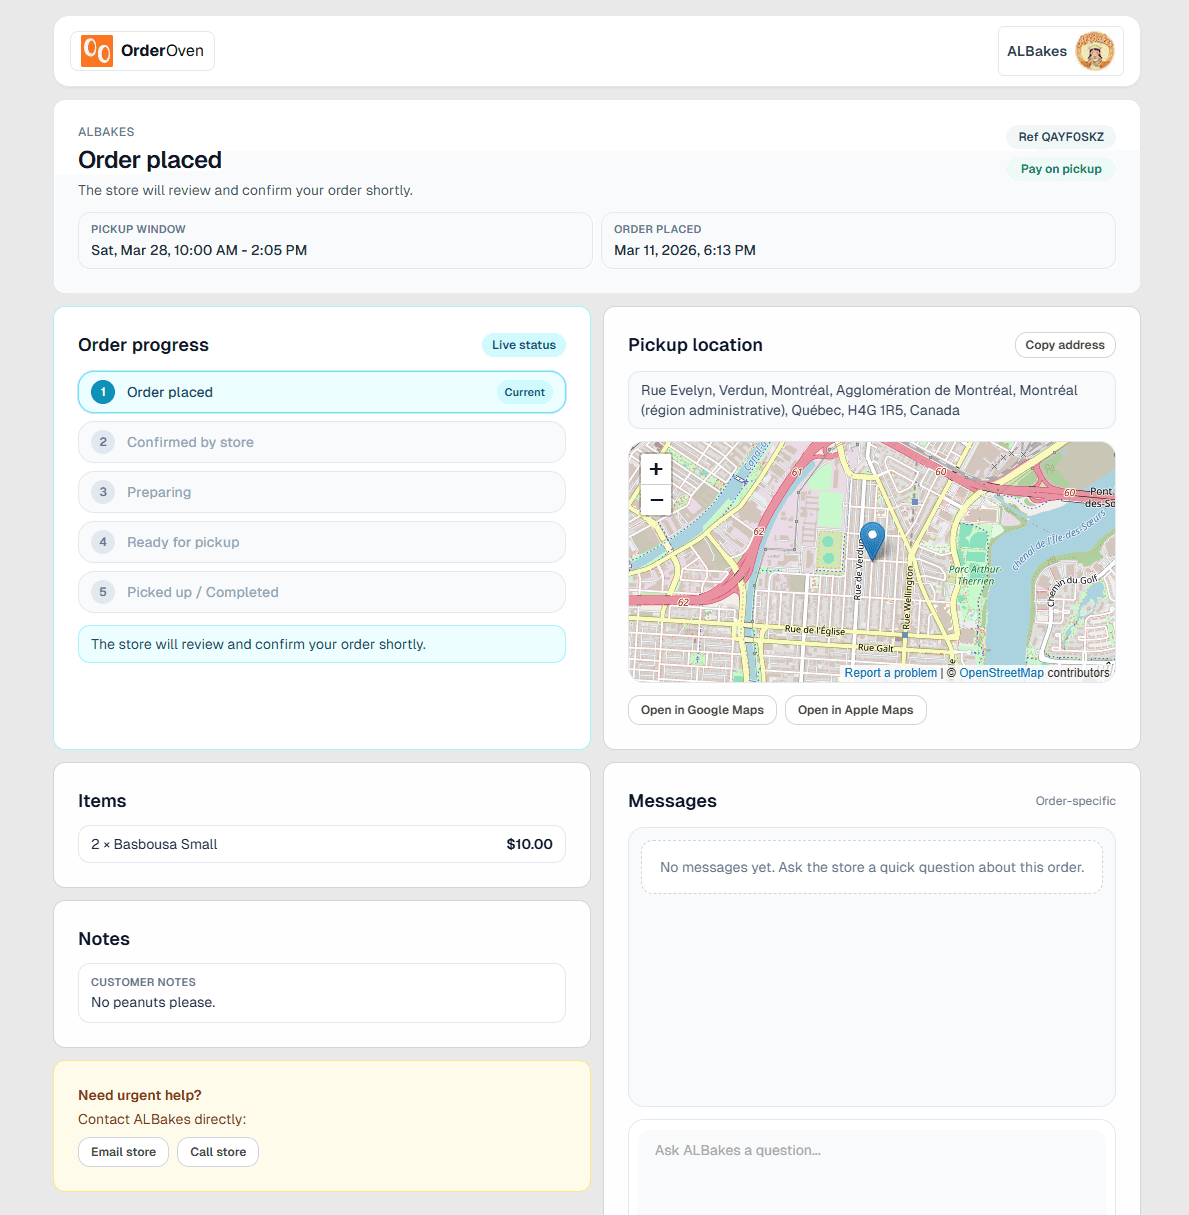
Task: Click the Copy address button
Action: click(1065, 344)
